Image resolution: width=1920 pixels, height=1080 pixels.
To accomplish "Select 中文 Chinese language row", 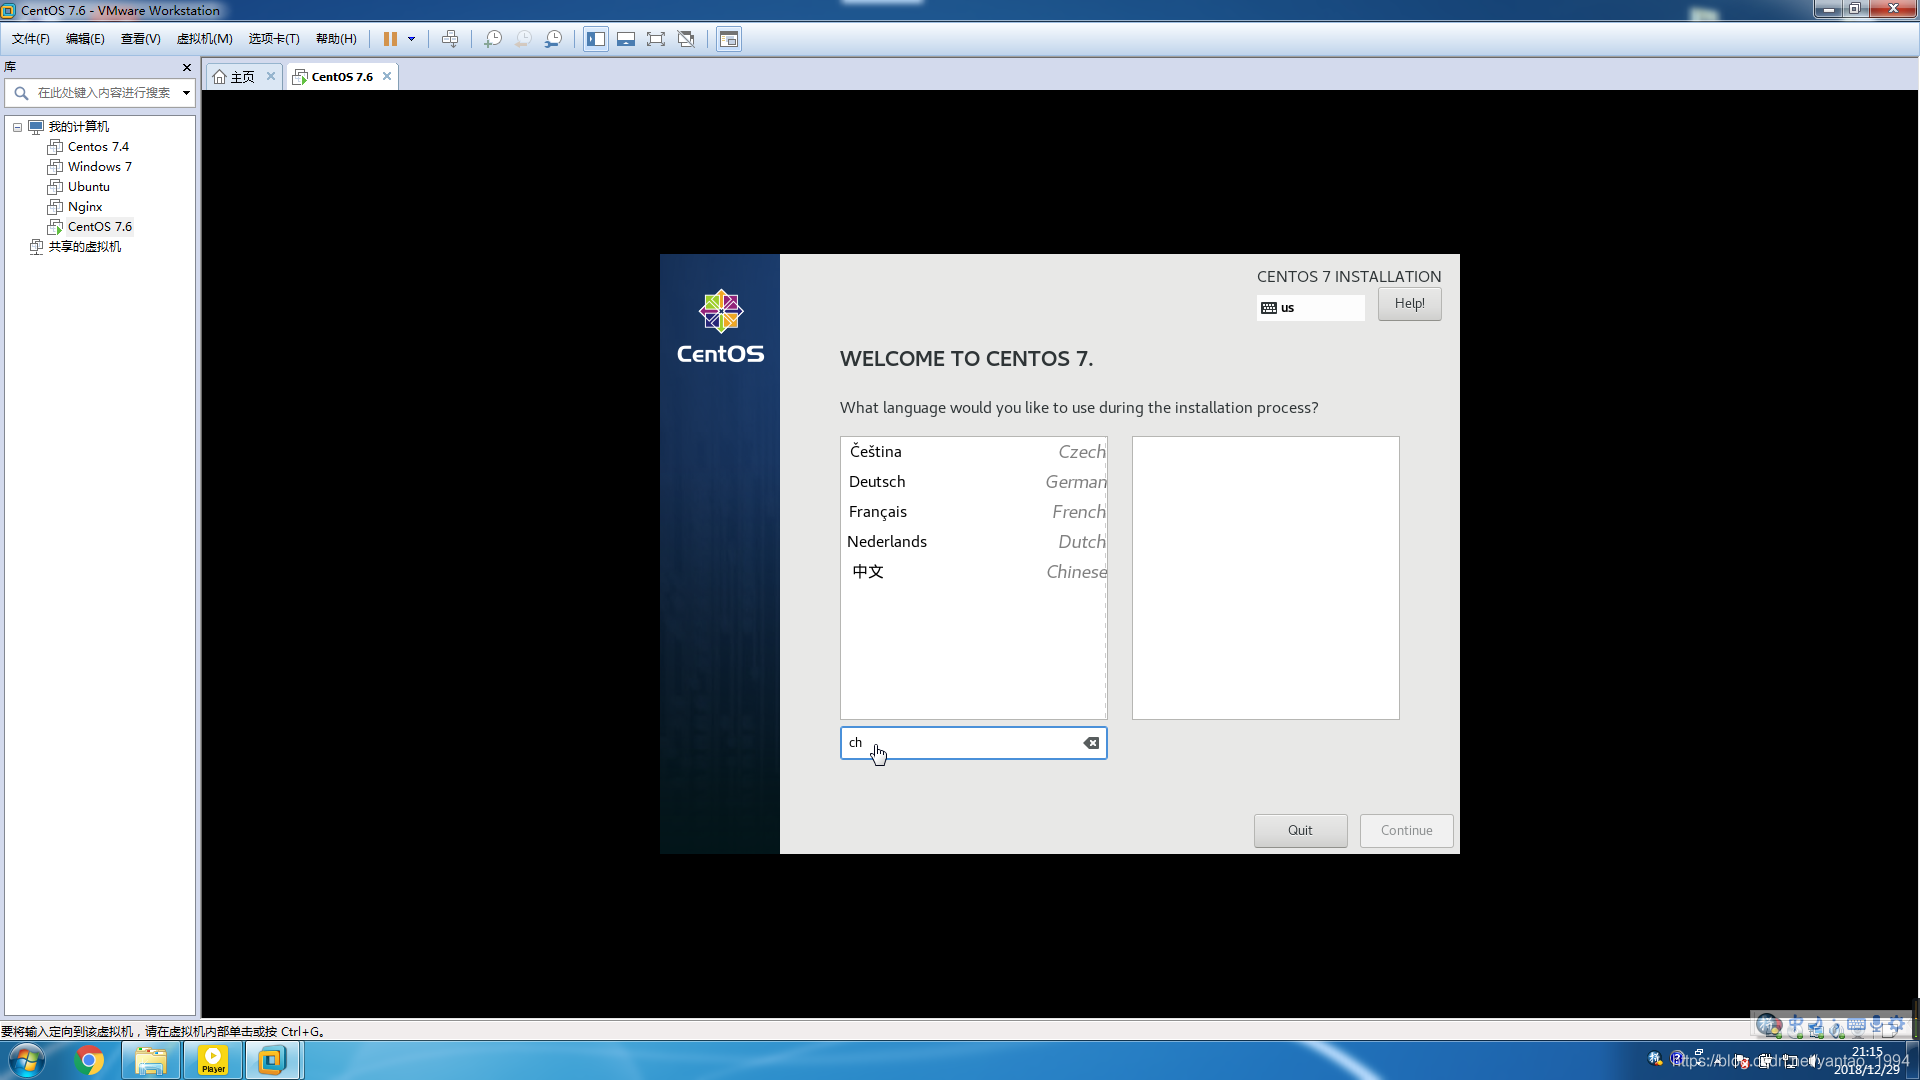I will tap(973, 572).
